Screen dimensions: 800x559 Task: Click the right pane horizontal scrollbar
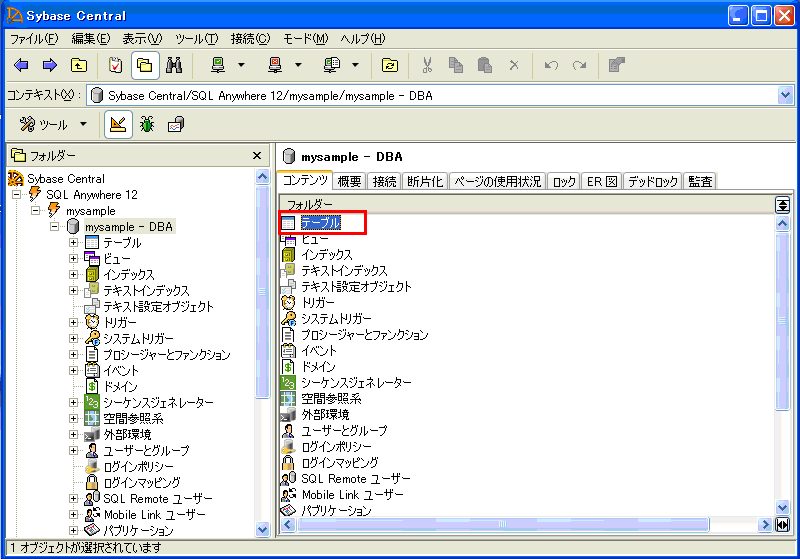coord(530,525)
